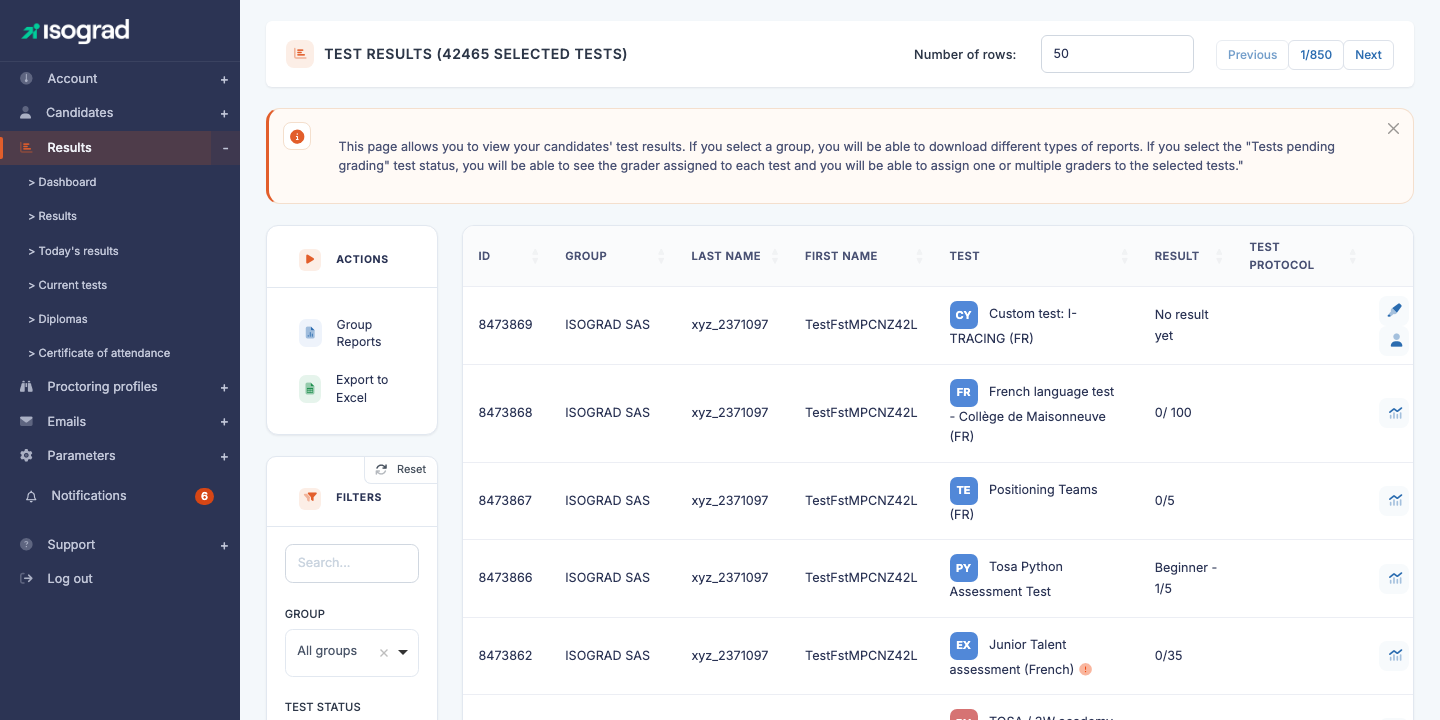Collapse the Results menu minus sign
1440x720 pixels.
[225, 148]
